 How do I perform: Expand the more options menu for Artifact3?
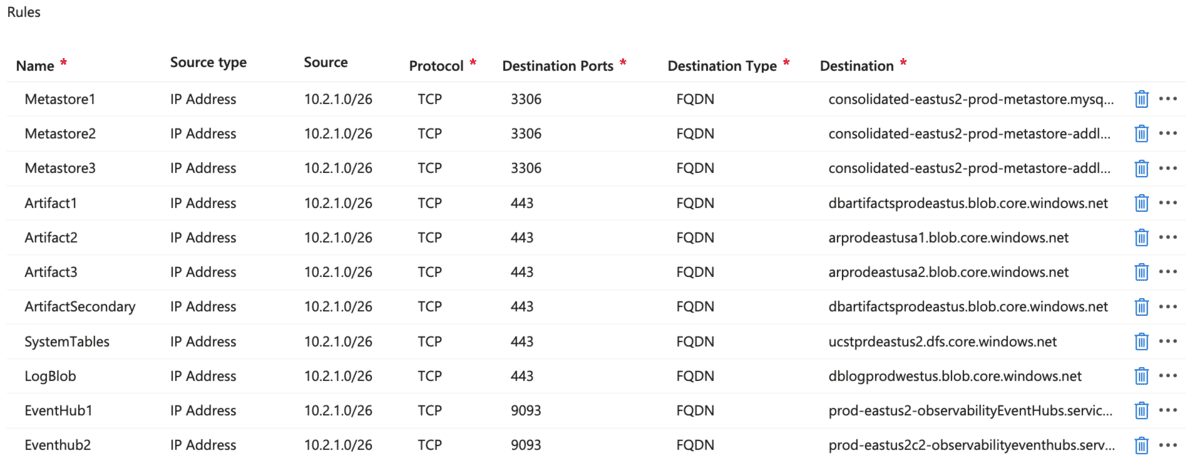click(x=1168, y=272)
